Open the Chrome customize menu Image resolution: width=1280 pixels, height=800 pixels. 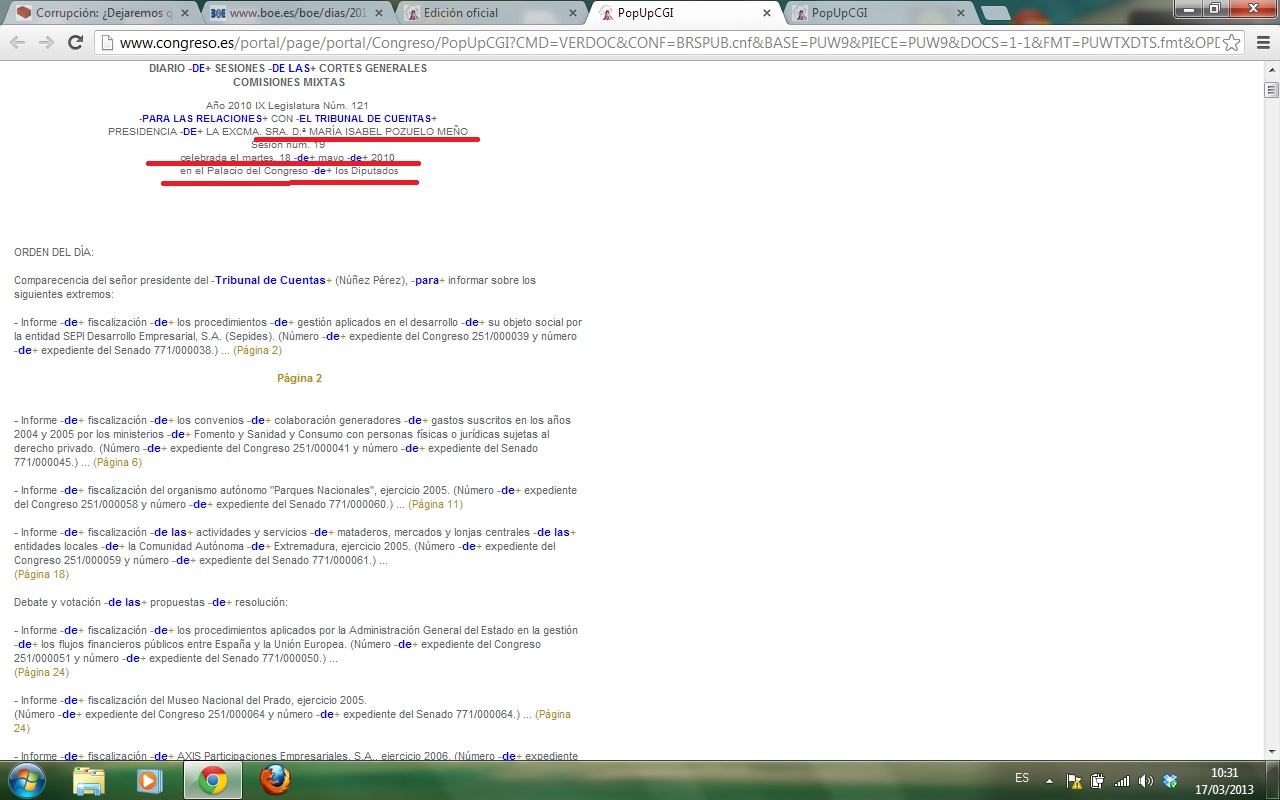point(1261,42)
